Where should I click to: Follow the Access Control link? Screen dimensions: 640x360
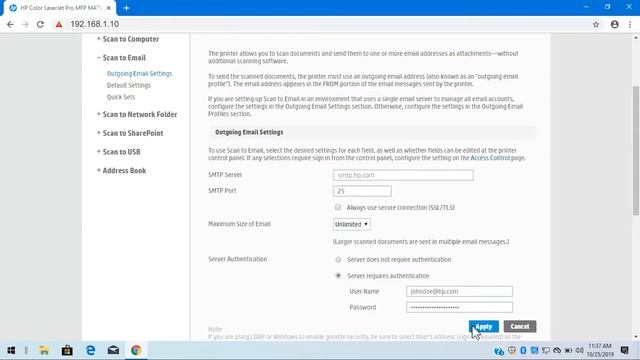pos(490,158)
